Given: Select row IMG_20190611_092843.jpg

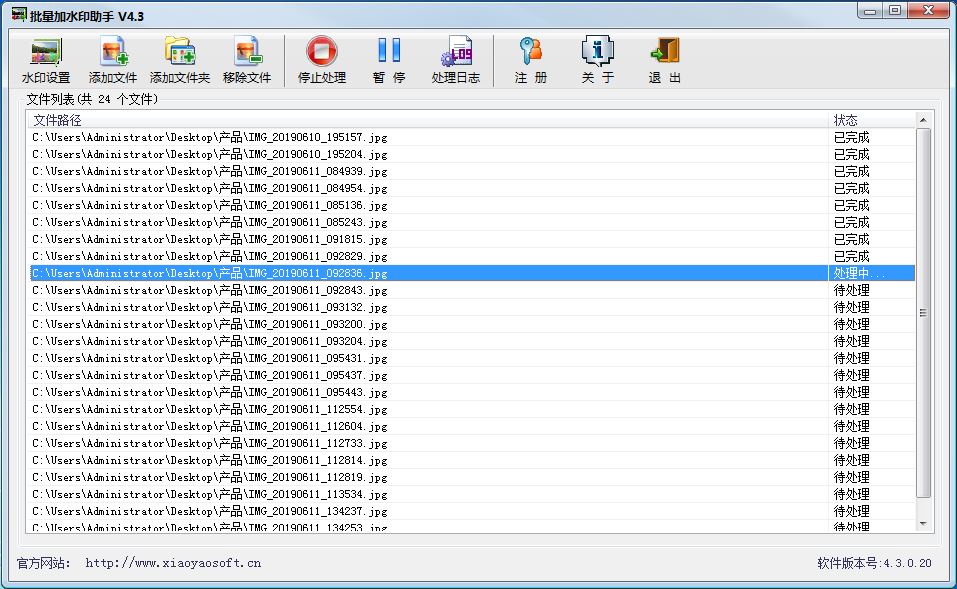Looking at the screenshot, I should pos(472,291).
